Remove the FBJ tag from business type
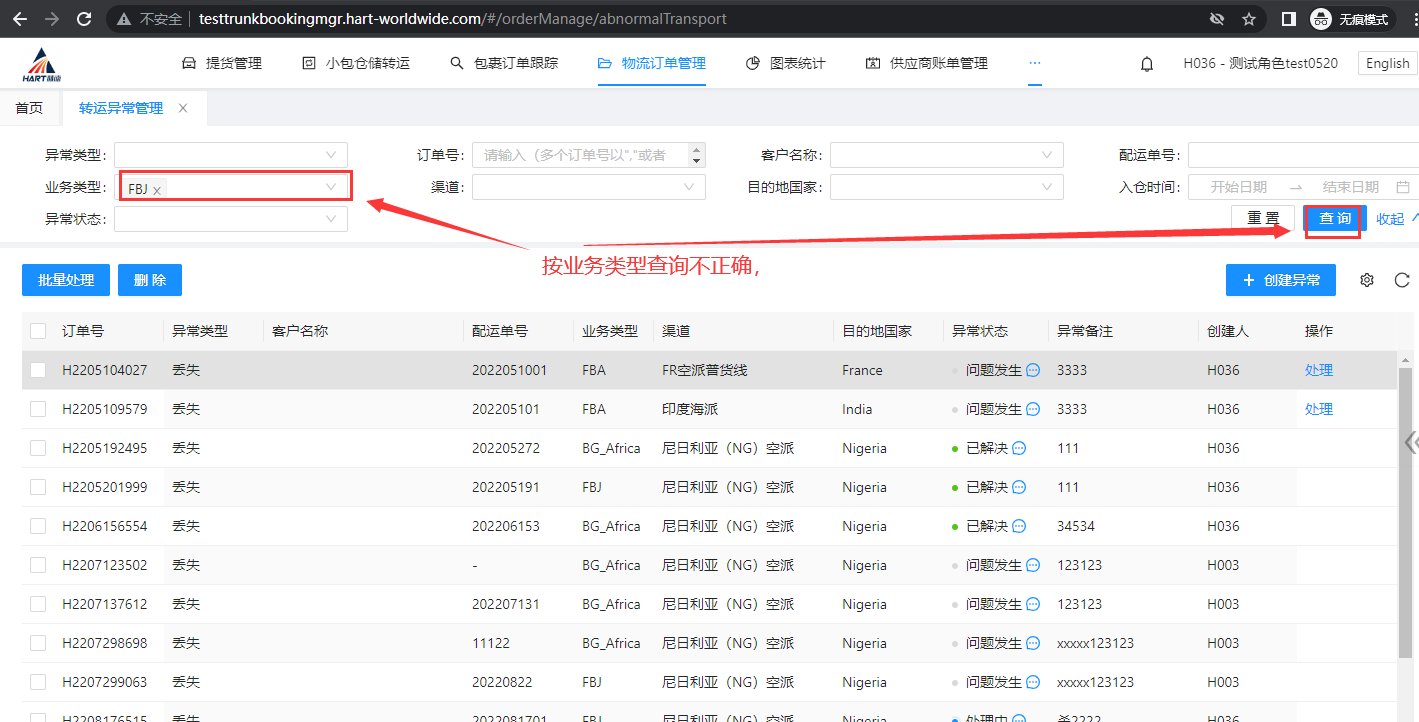1419x722 pixels. point(157,190)
